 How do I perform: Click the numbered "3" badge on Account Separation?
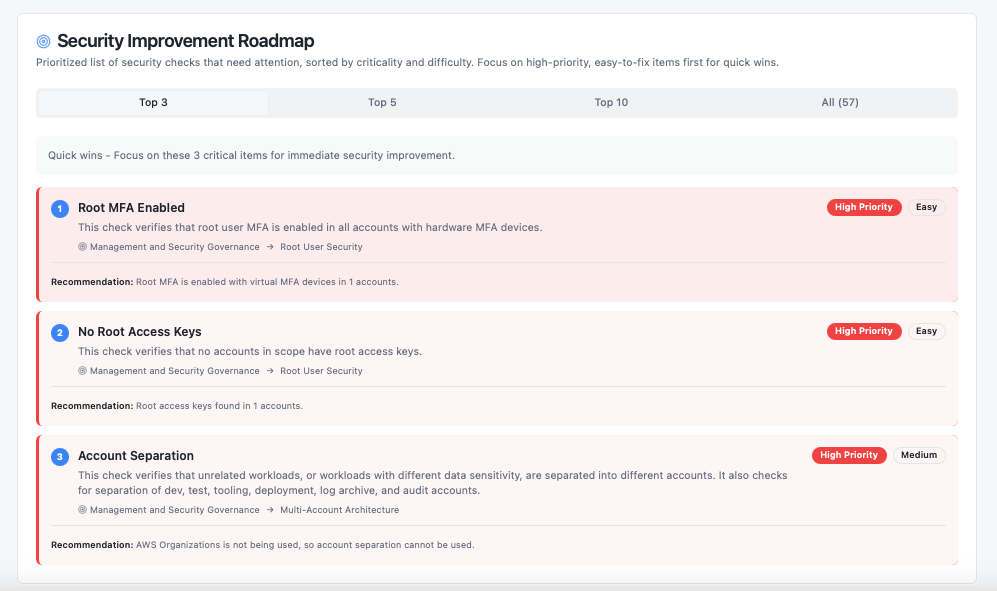[59, 455]
